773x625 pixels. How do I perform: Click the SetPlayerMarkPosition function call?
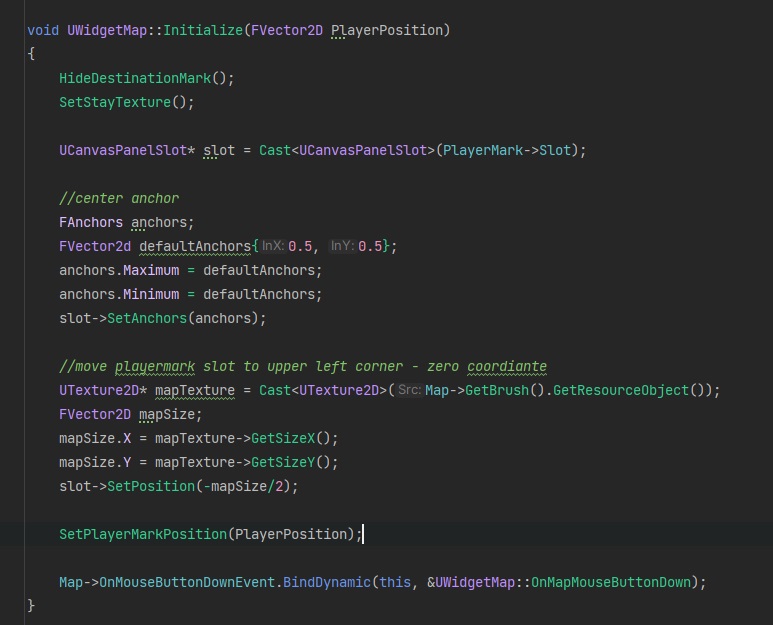(143, 534)
